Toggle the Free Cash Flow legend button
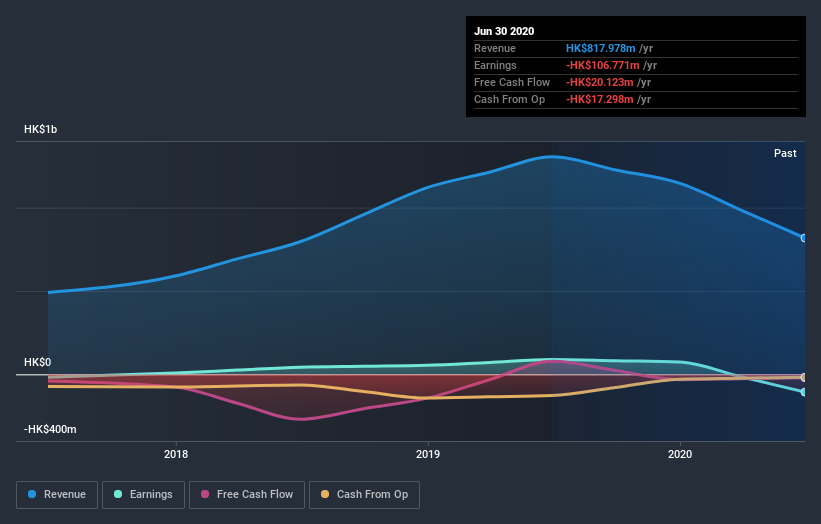Screen dimensions: 821x524 tap(247, 495)
